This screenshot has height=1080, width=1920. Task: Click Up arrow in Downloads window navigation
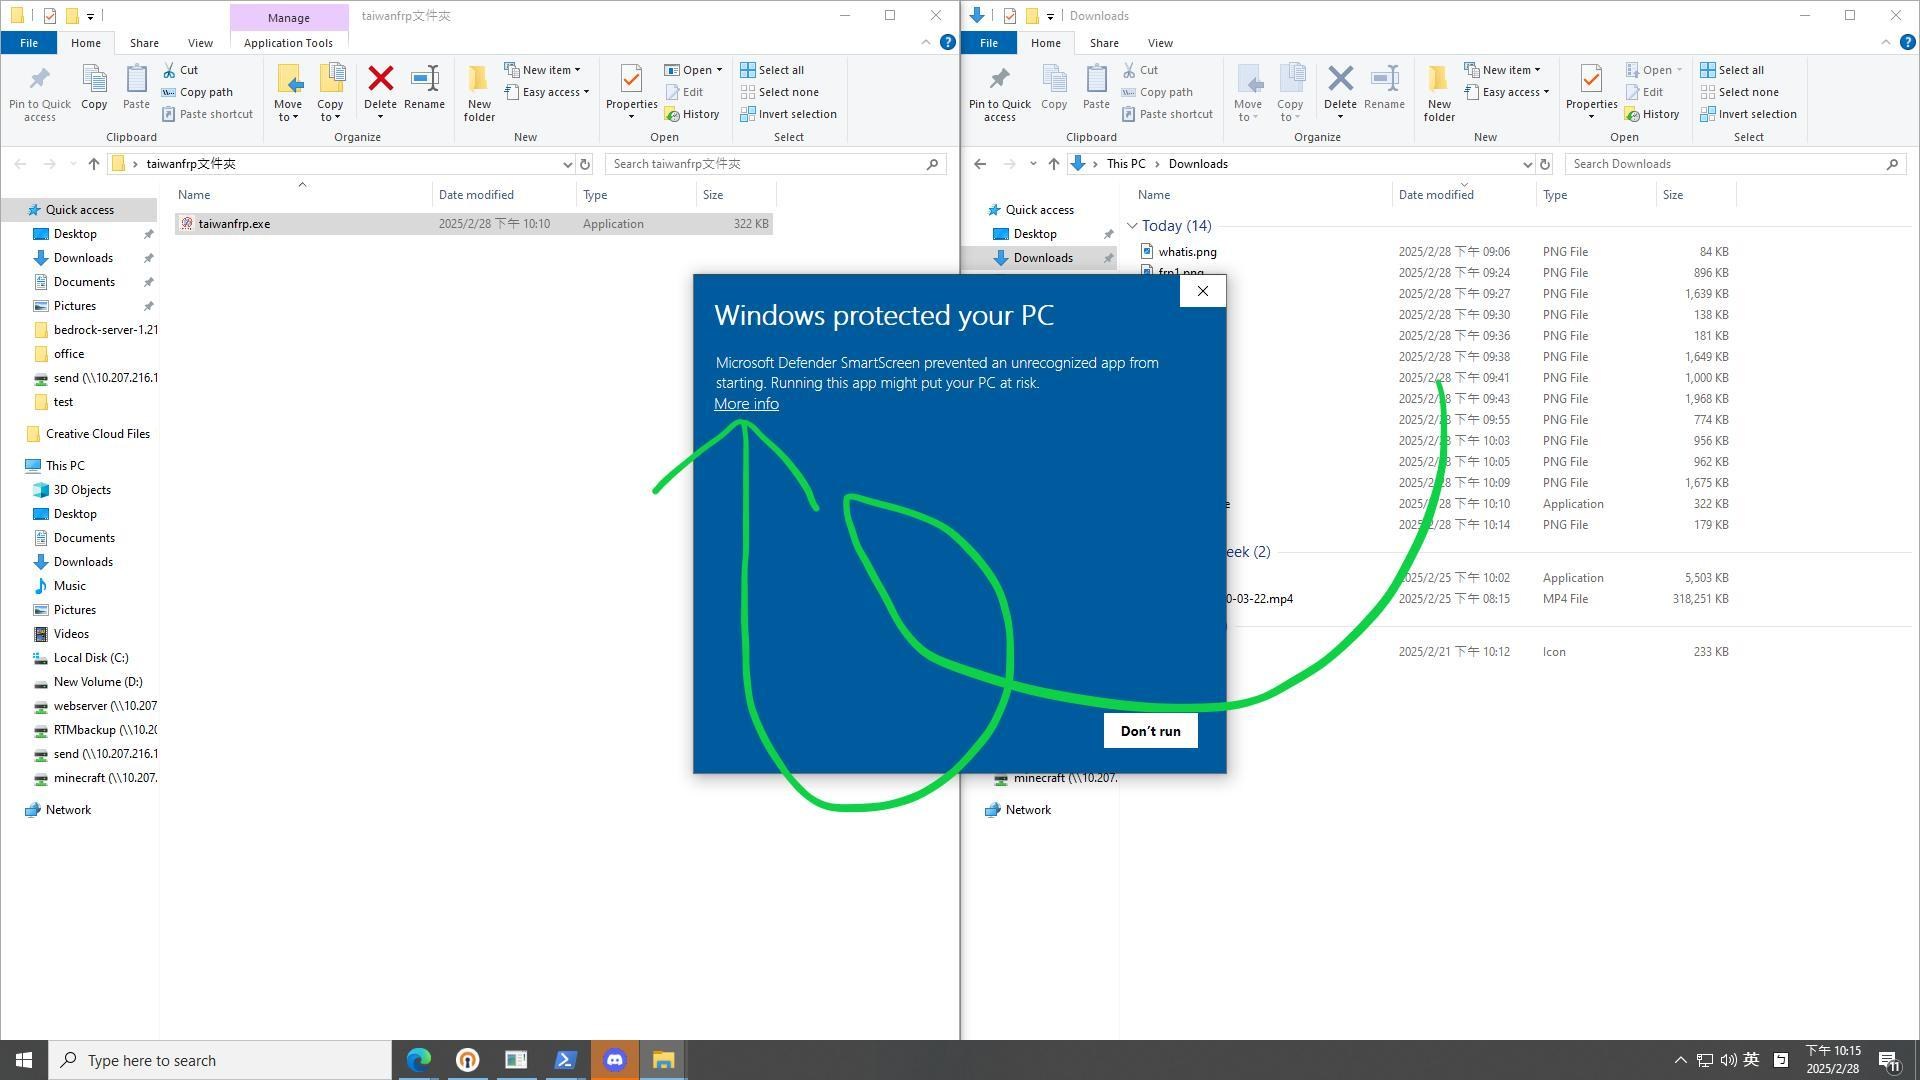(1053, 164)
